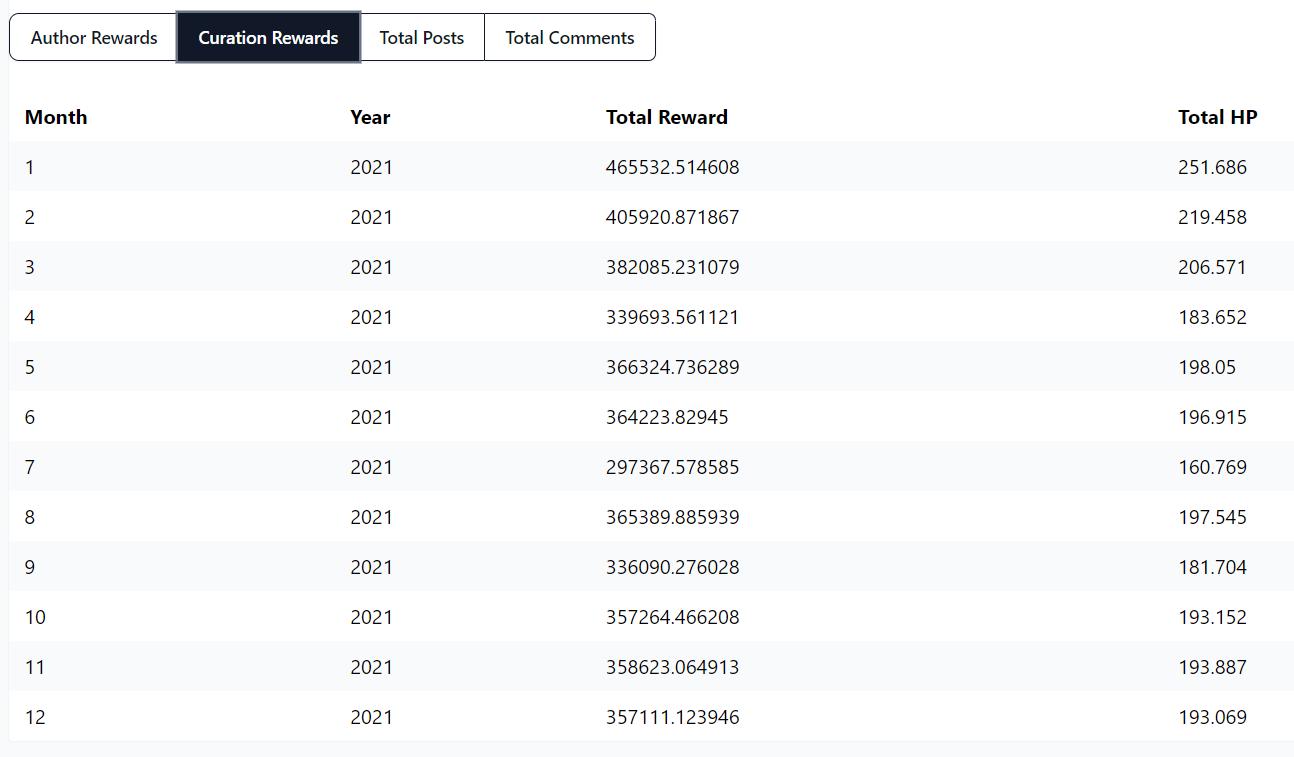This screenshot has height=757, width=1294.
Task: Click Total HP value 198.05
Action: coord(1207,367)
